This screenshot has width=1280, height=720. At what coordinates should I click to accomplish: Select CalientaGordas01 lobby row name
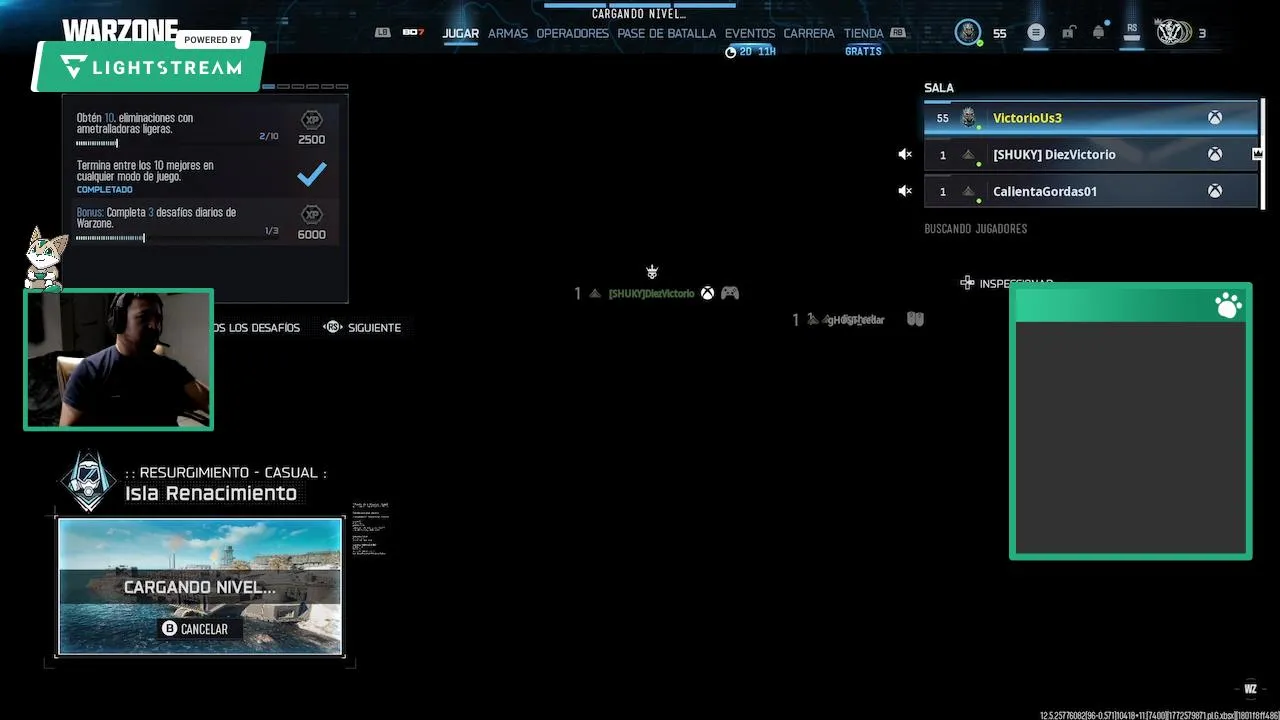pos(1045,191)
